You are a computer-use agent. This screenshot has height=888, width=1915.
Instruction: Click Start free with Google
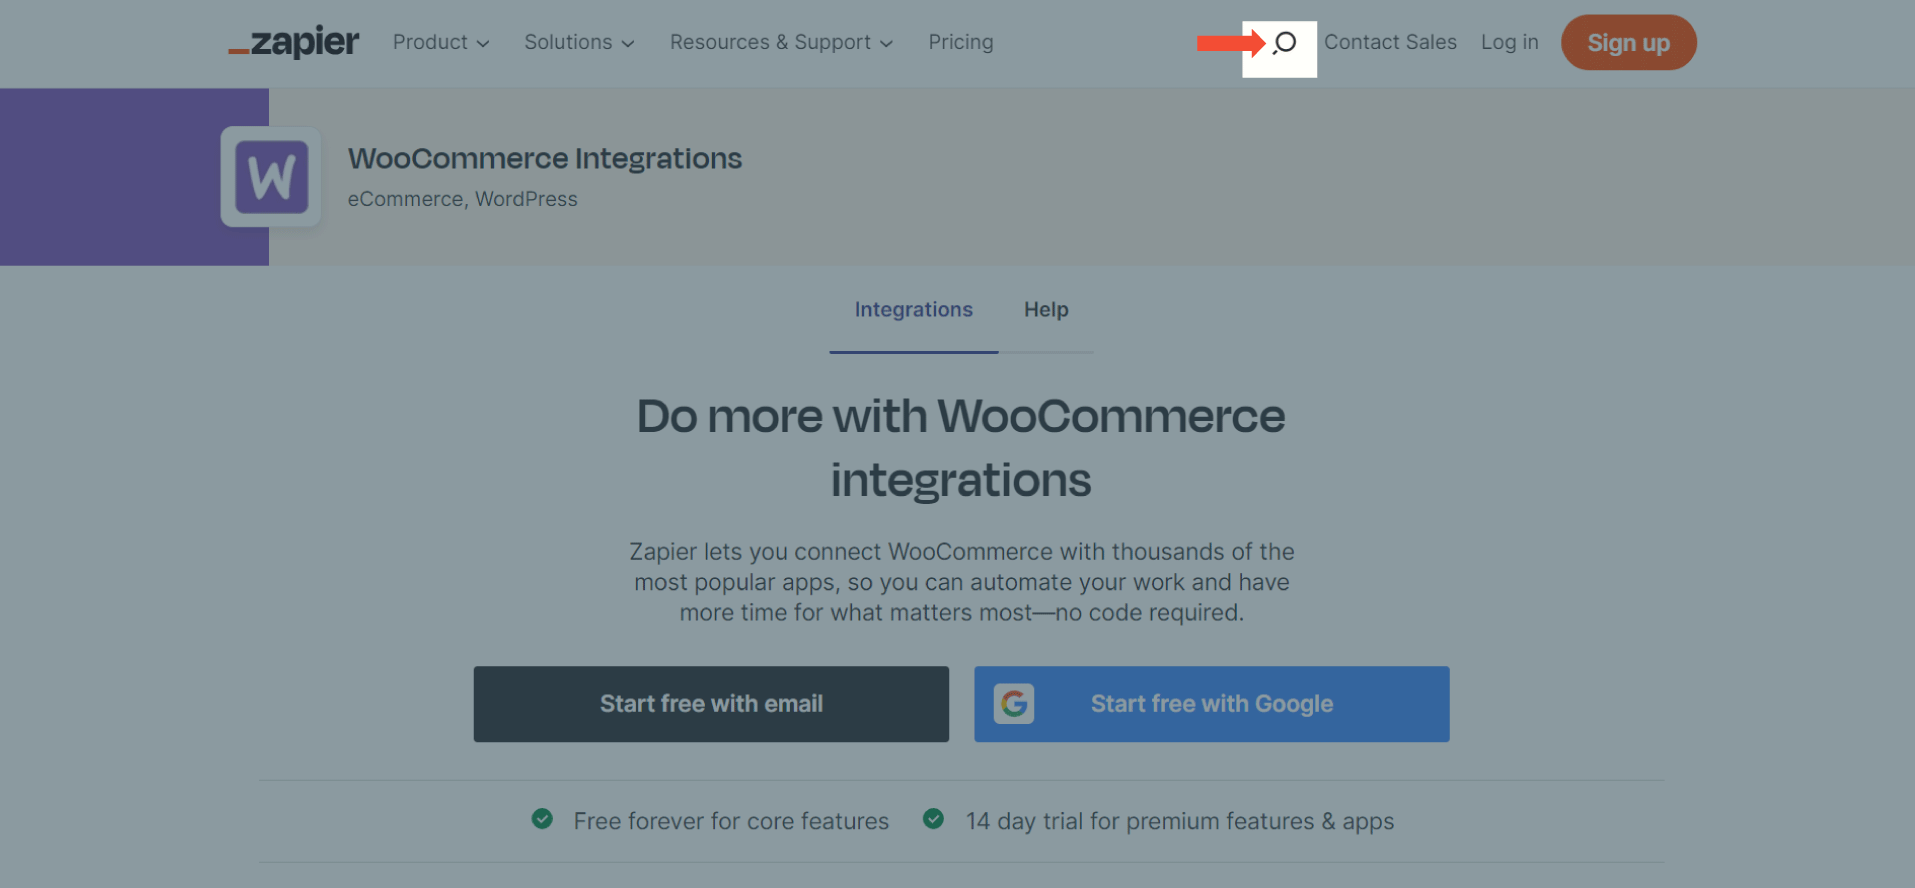click(1212, 704)
